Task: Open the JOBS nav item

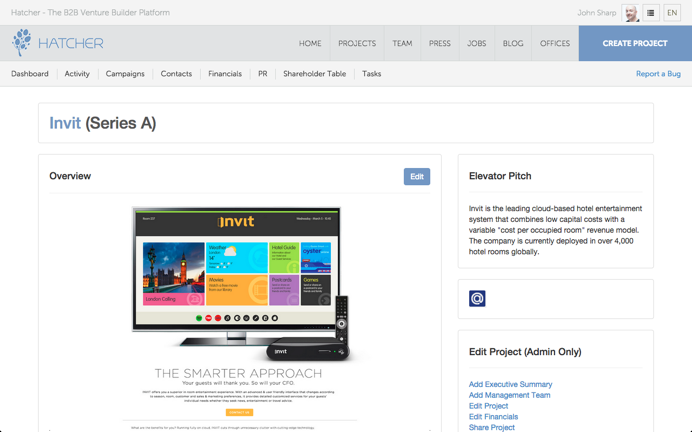Action: pos(477,43)
